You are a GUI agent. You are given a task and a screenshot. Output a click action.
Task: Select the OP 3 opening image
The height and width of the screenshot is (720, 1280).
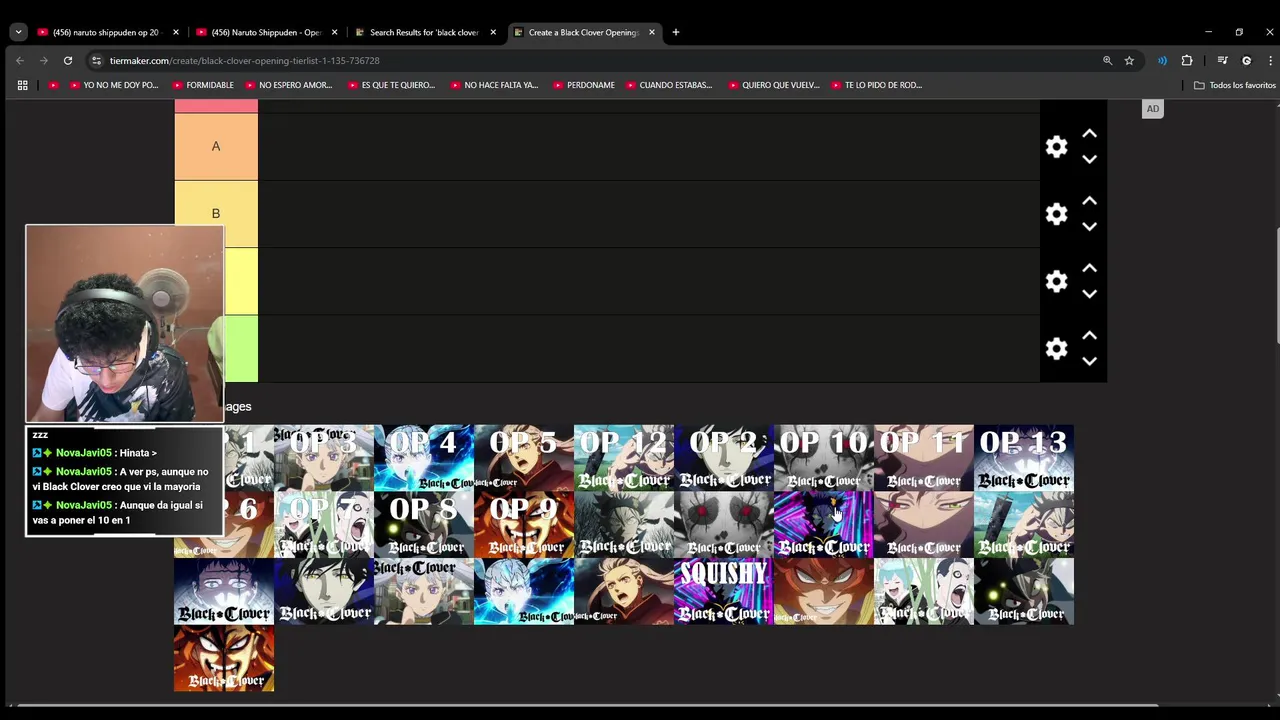click(x=324, y=457)
